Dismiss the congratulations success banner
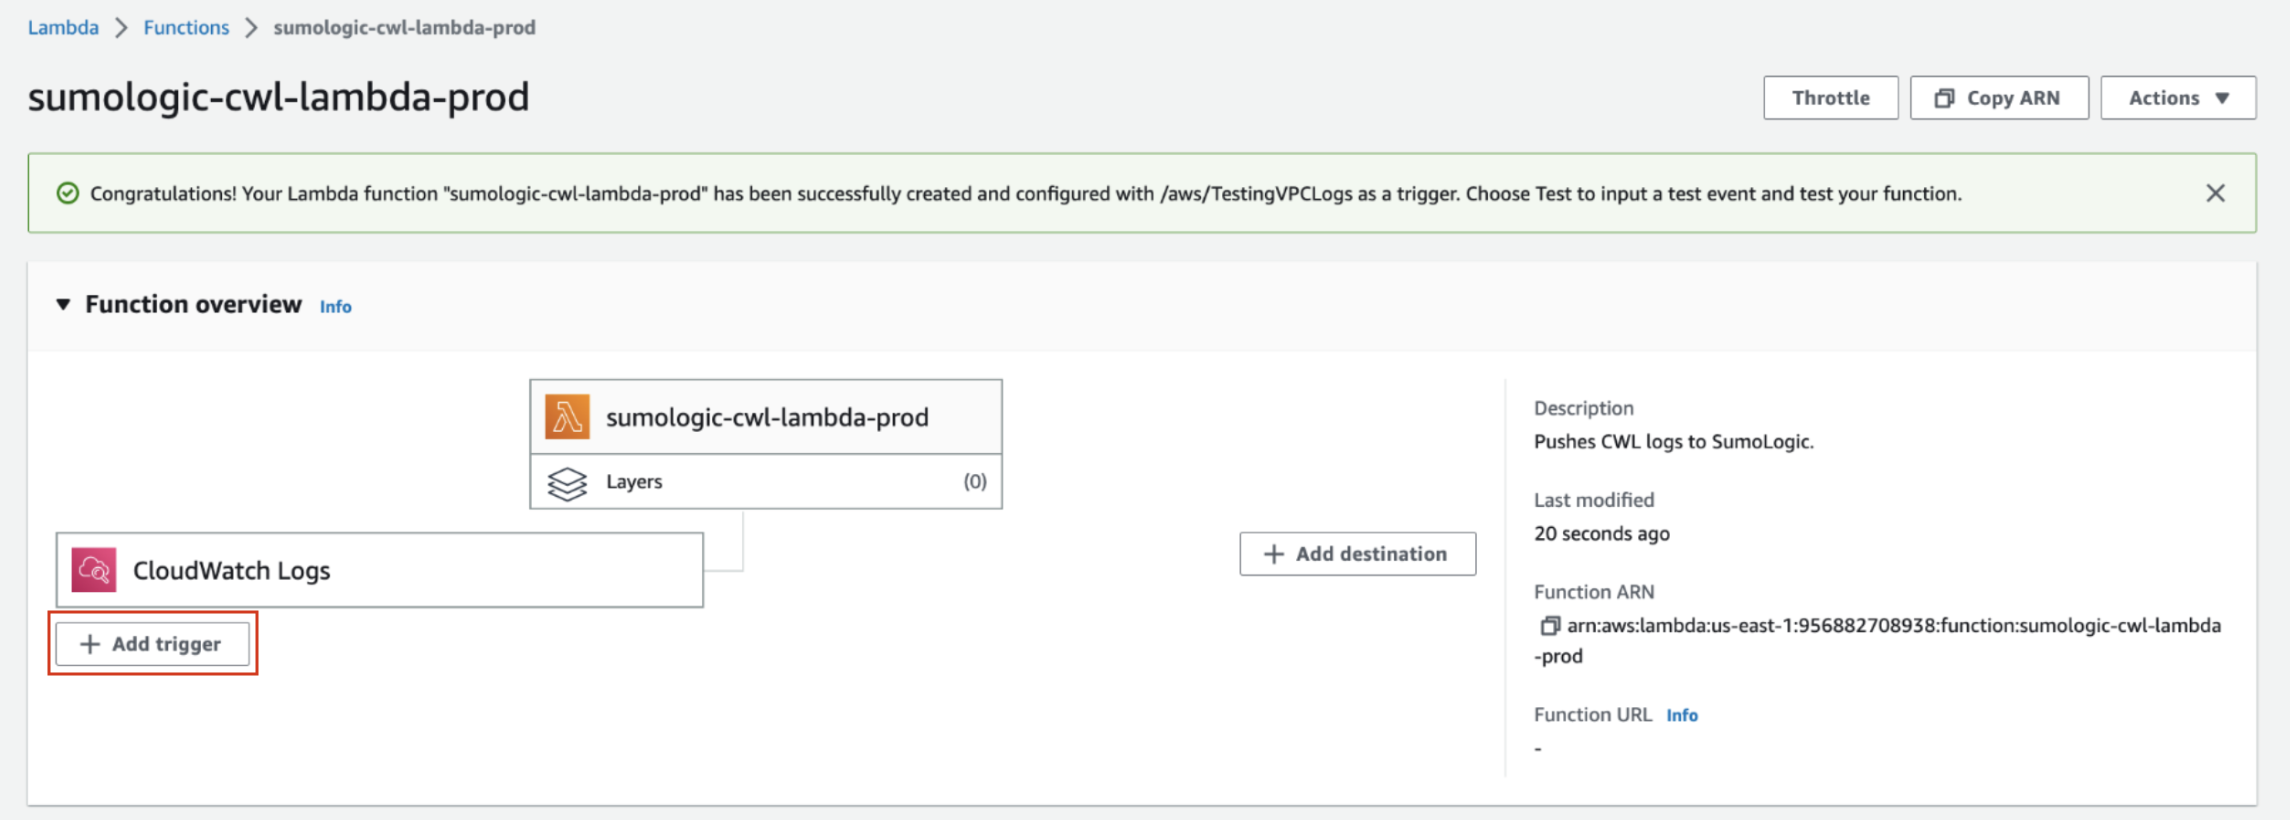Image resolution: width=2290 pixels, height=820 pixels. pos(2215,193)
